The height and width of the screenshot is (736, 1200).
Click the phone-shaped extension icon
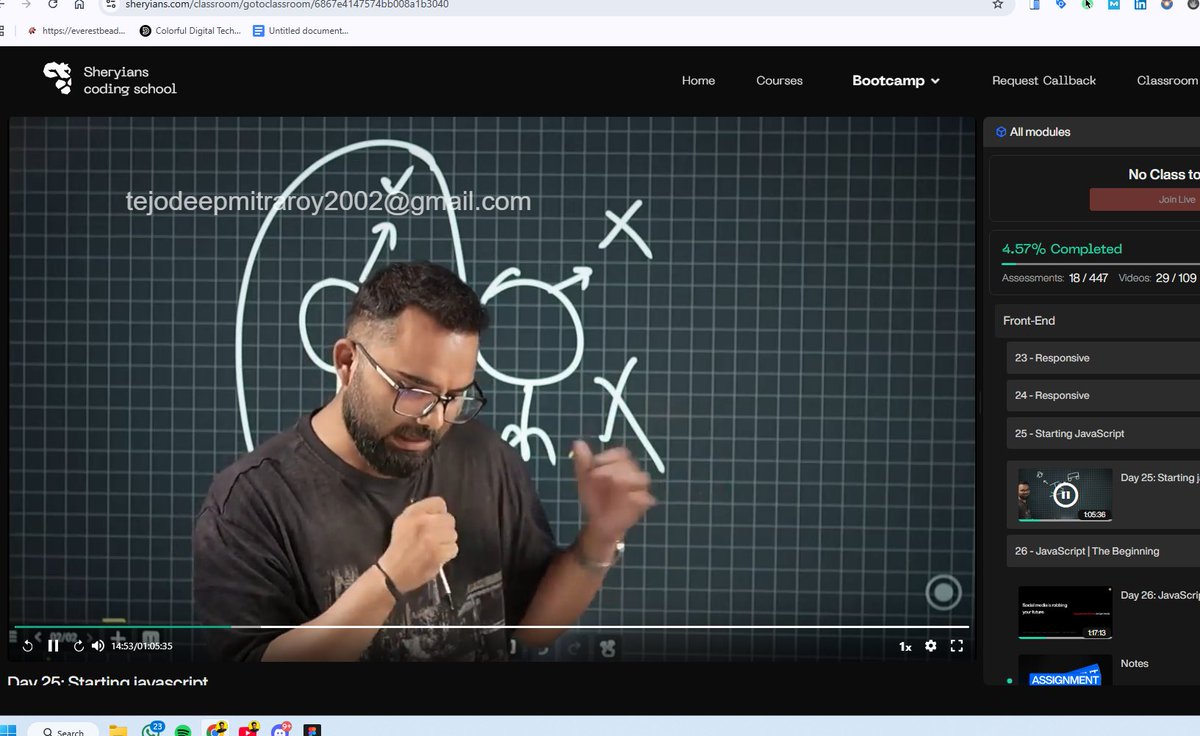[1035, 5]
